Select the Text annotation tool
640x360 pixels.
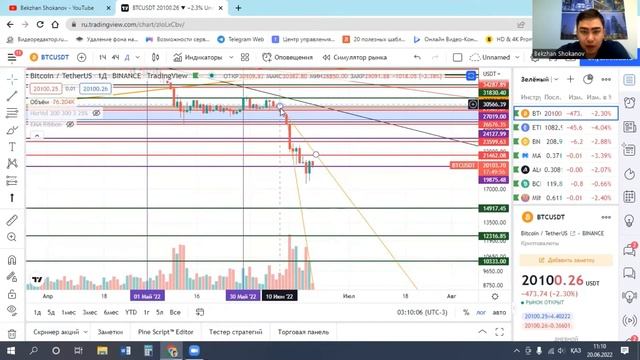pos(12,147)
